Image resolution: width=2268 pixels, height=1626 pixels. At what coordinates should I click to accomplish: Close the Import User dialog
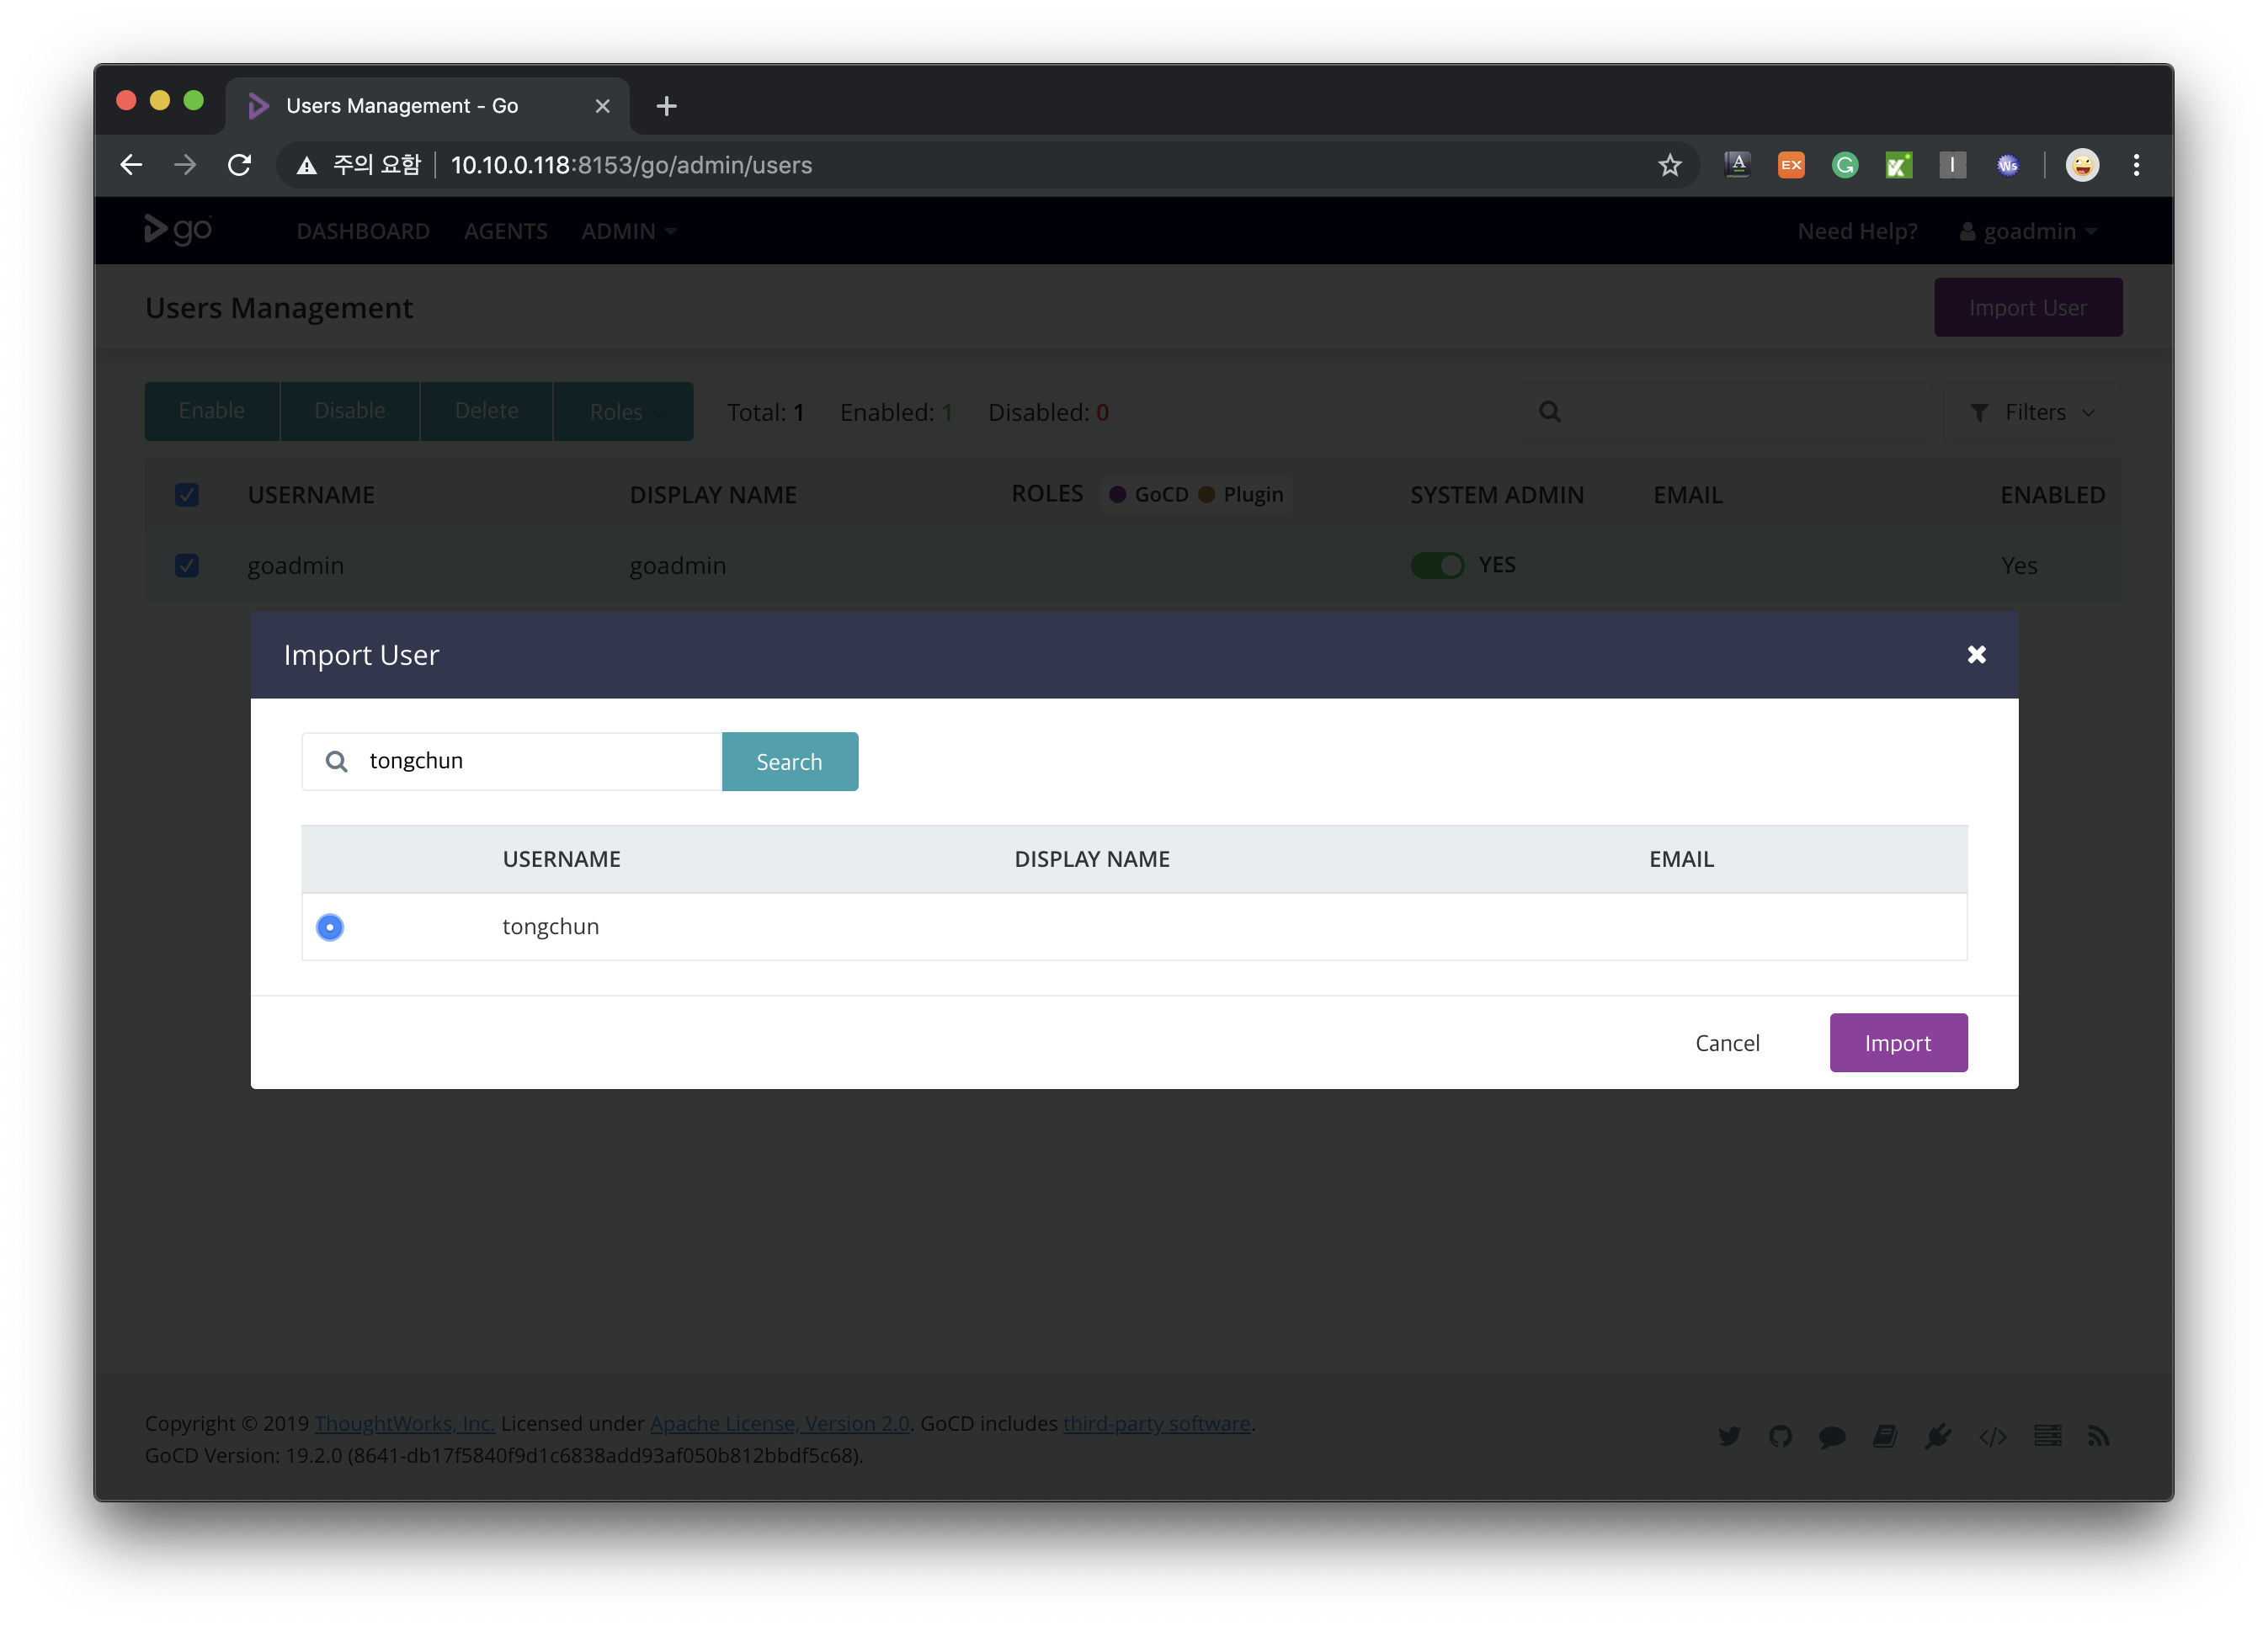coord(1975,654)
